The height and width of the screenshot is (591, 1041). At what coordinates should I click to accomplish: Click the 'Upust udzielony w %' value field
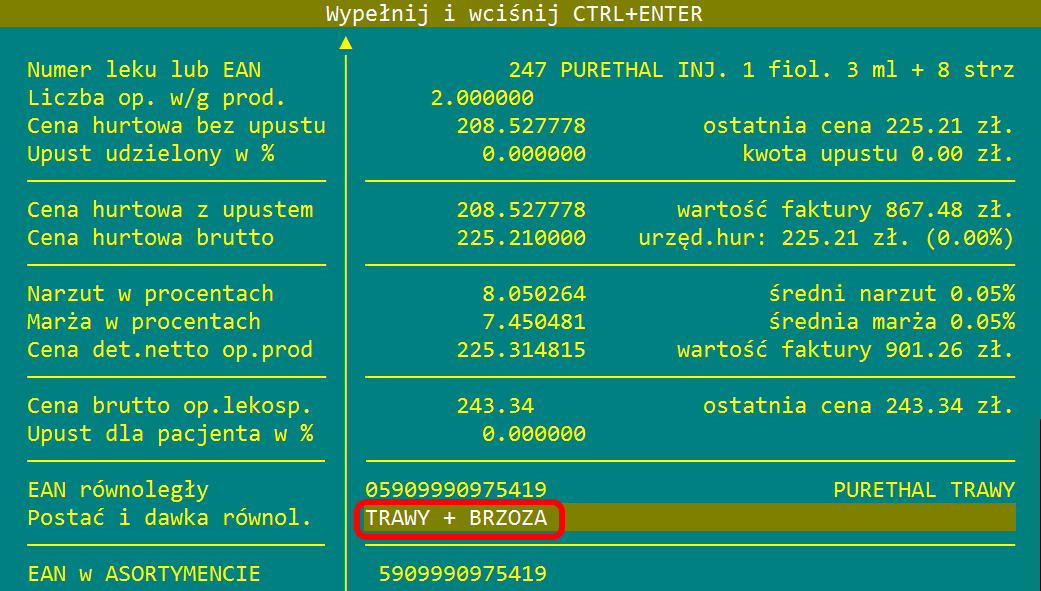click(534, 154)
